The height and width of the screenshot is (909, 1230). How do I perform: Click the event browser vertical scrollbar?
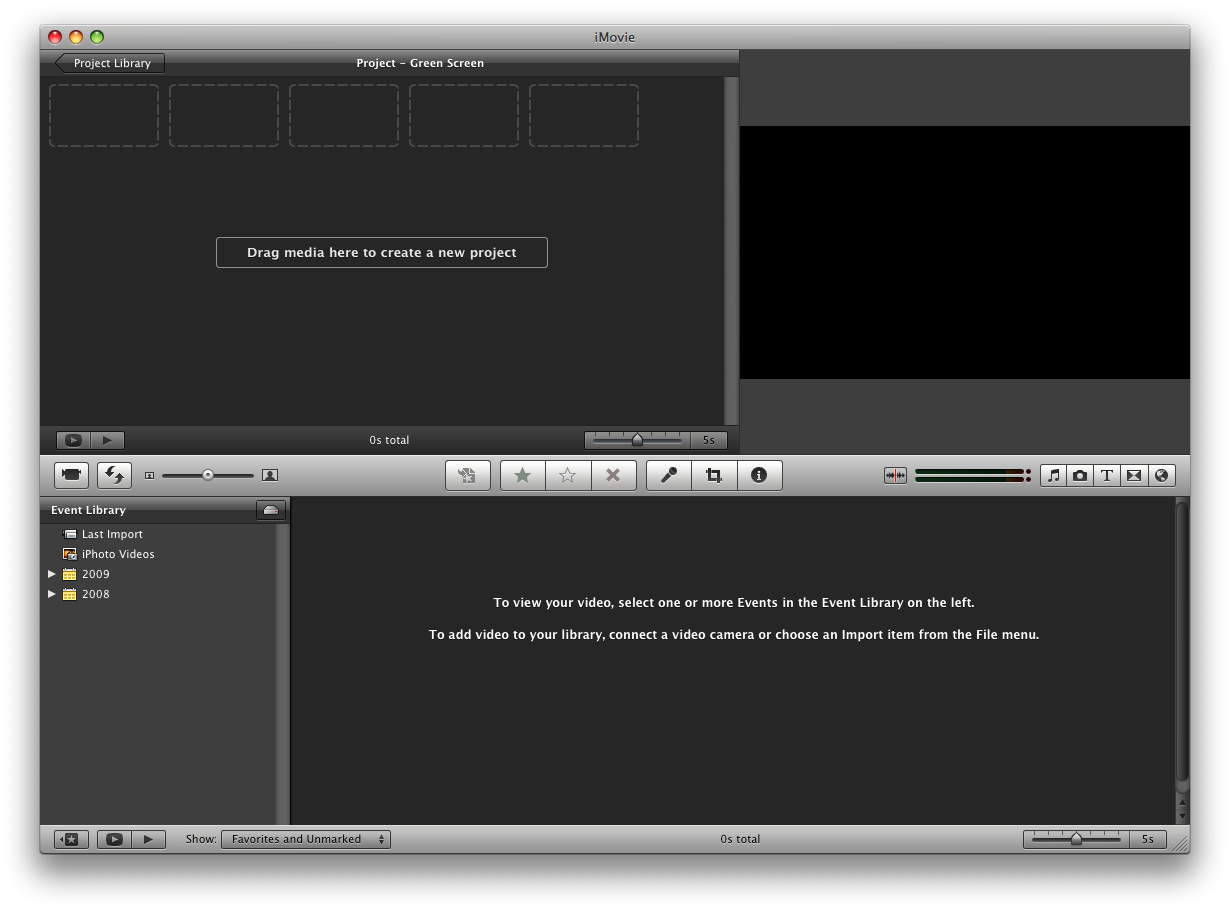1182,640
